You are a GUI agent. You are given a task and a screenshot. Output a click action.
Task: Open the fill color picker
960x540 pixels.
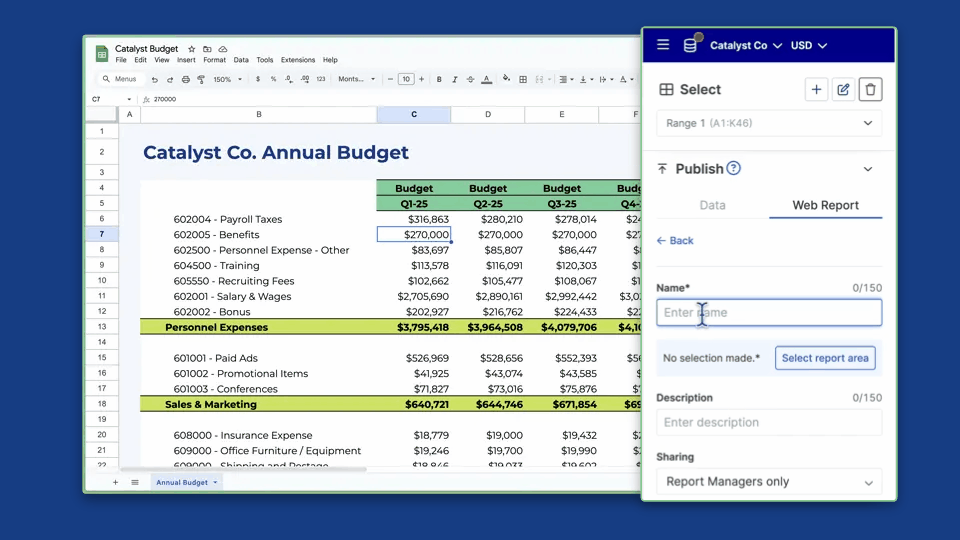coord(506,78)
